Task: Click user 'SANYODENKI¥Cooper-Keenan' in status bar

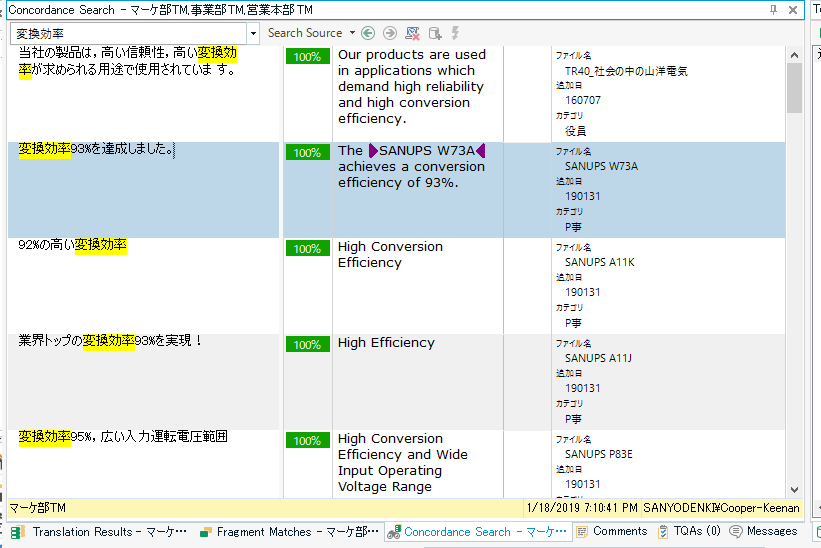Action: pos(722,508)
